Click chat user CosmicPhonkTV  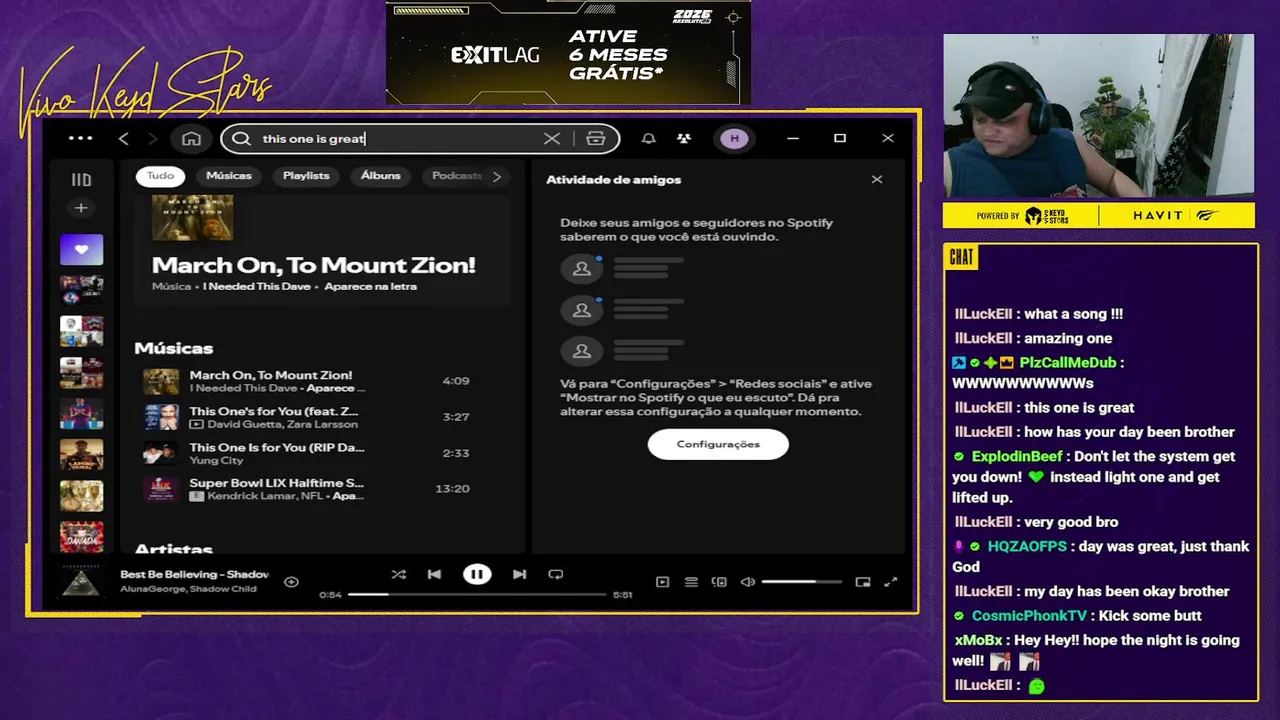[1029, 616]
